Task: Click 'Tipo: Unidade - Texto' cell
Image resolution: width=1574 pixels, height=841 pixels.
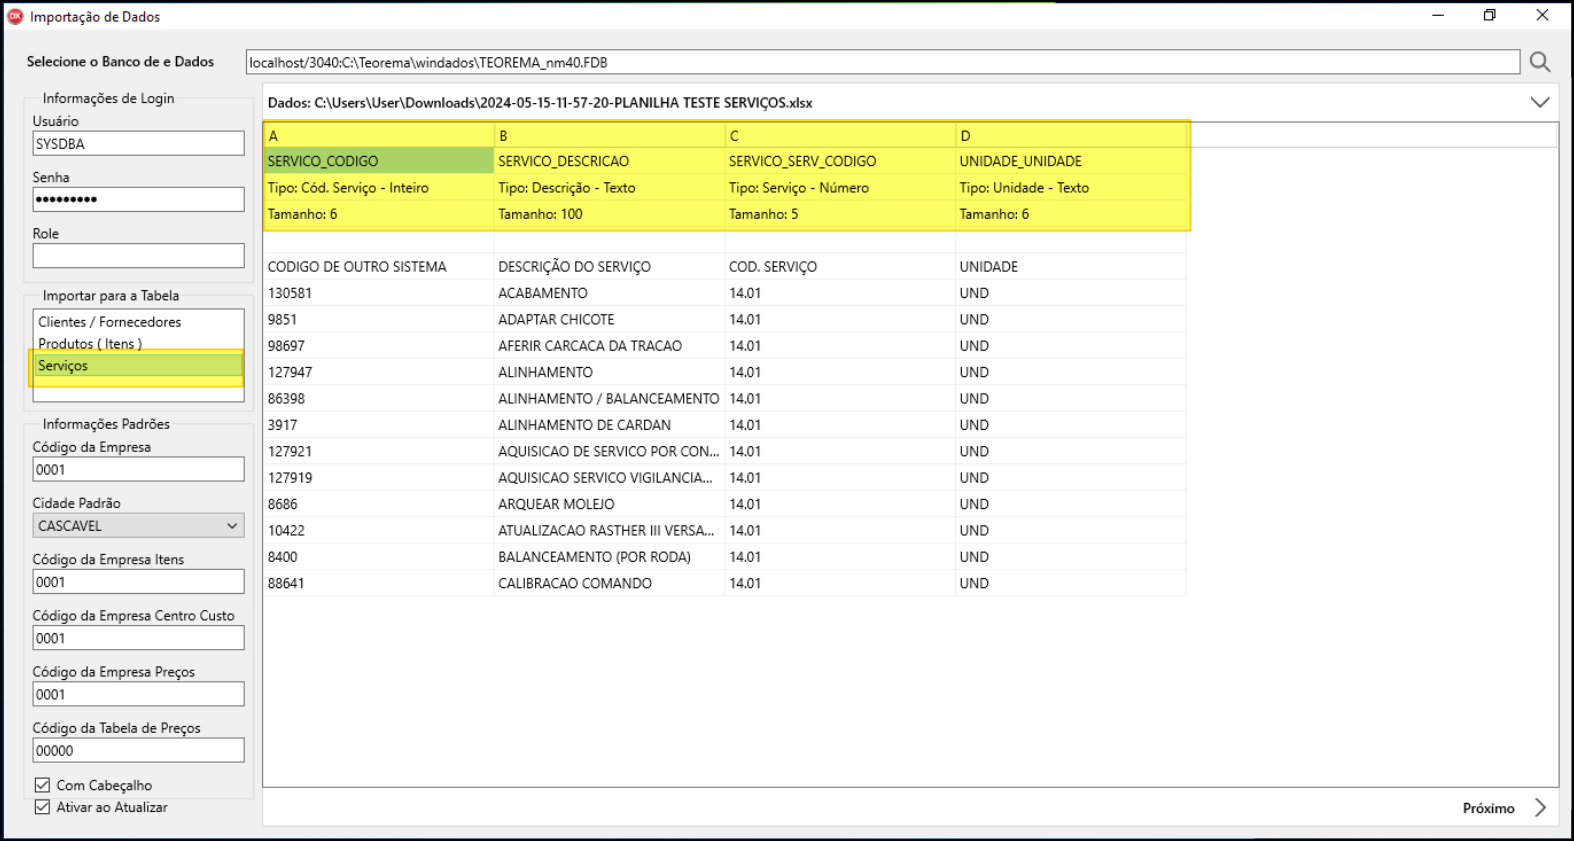Action: point(1071,188)
